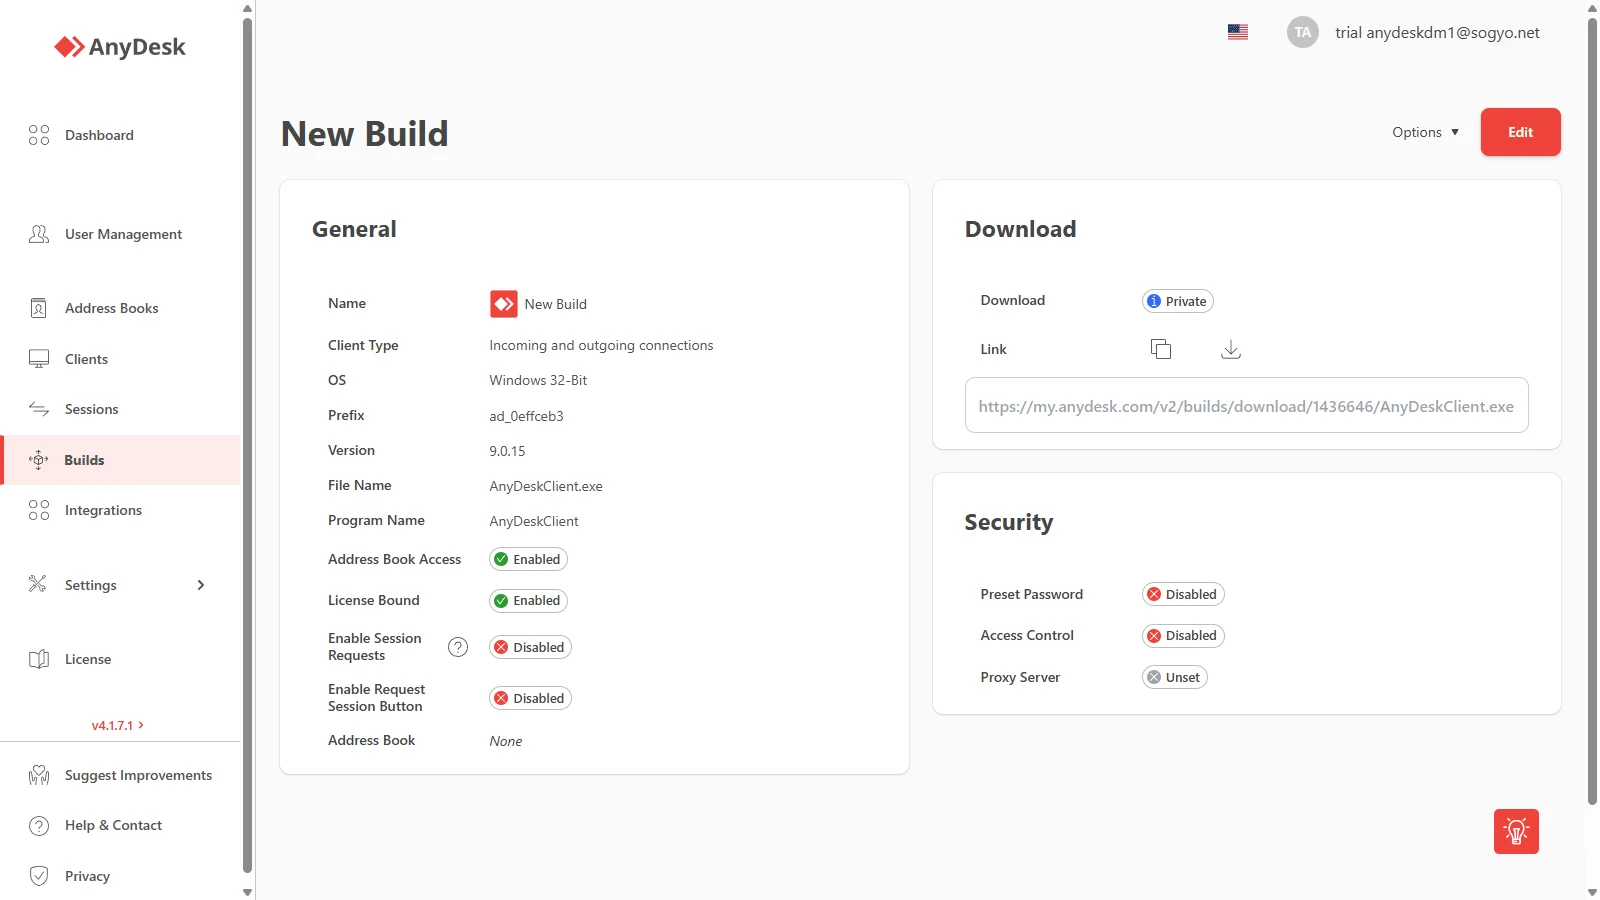Click the TA user avatar
This screenshot has height=900, width=1600.
click(x=1303, y=32)
